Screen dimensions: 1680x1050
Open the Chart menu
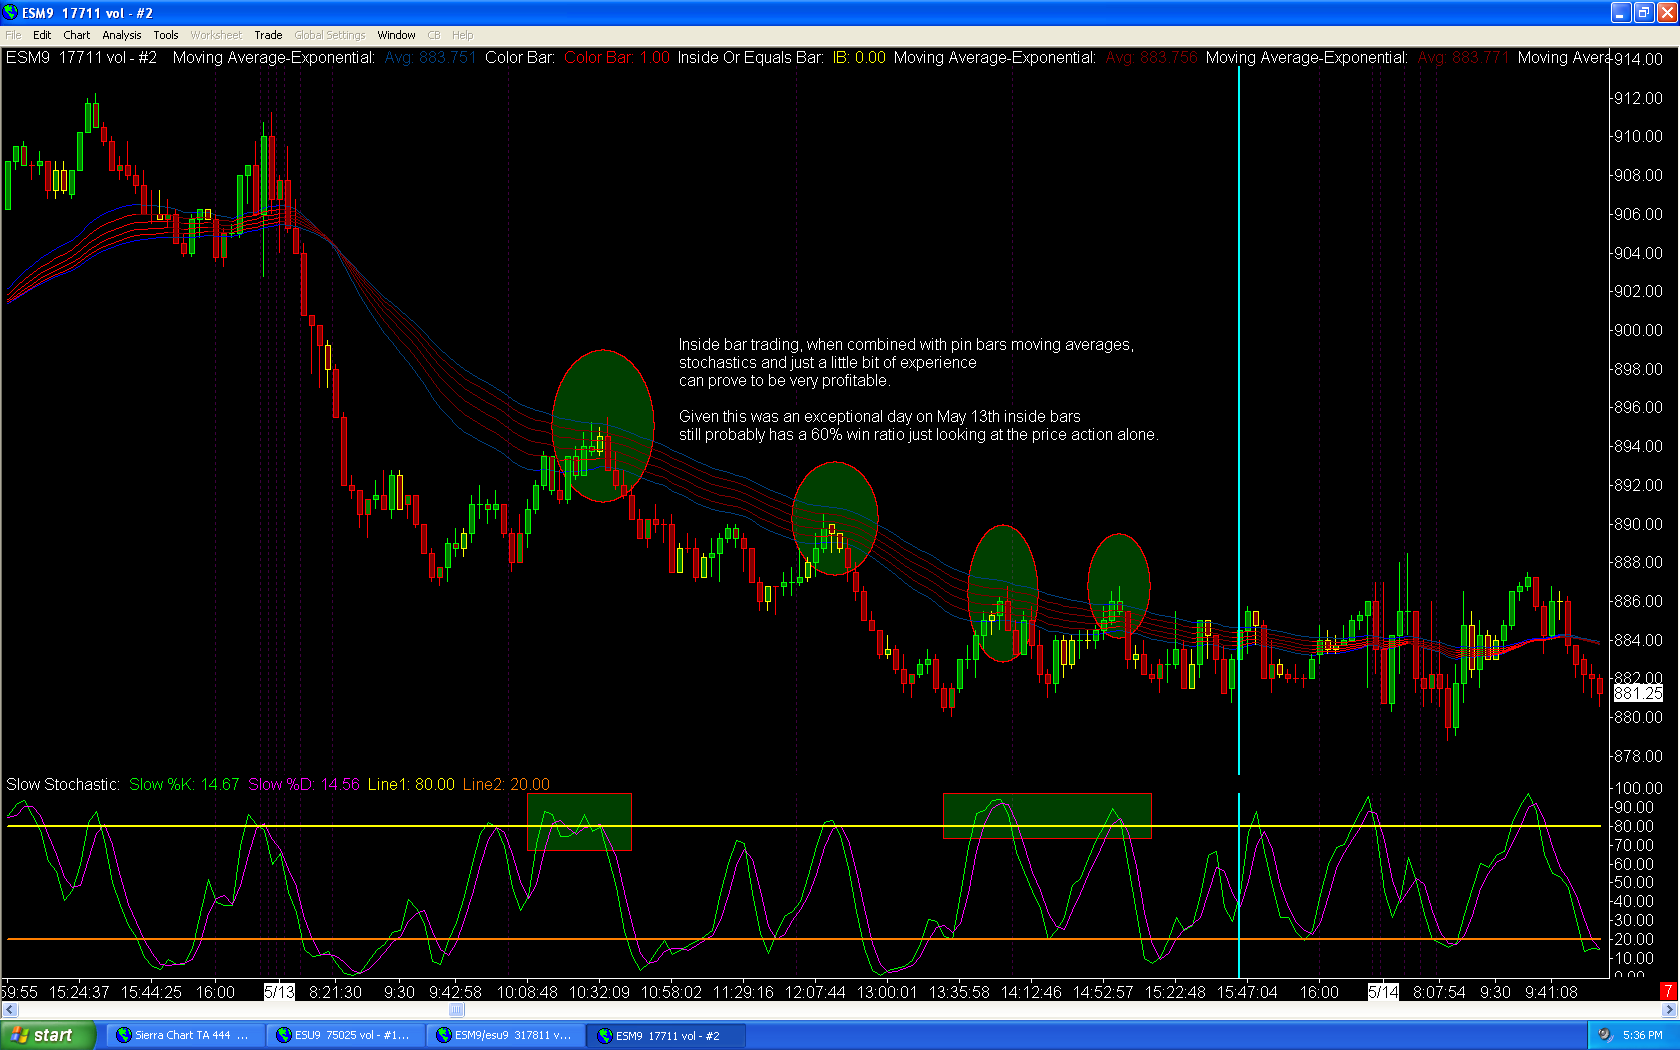tap(77, 35)
